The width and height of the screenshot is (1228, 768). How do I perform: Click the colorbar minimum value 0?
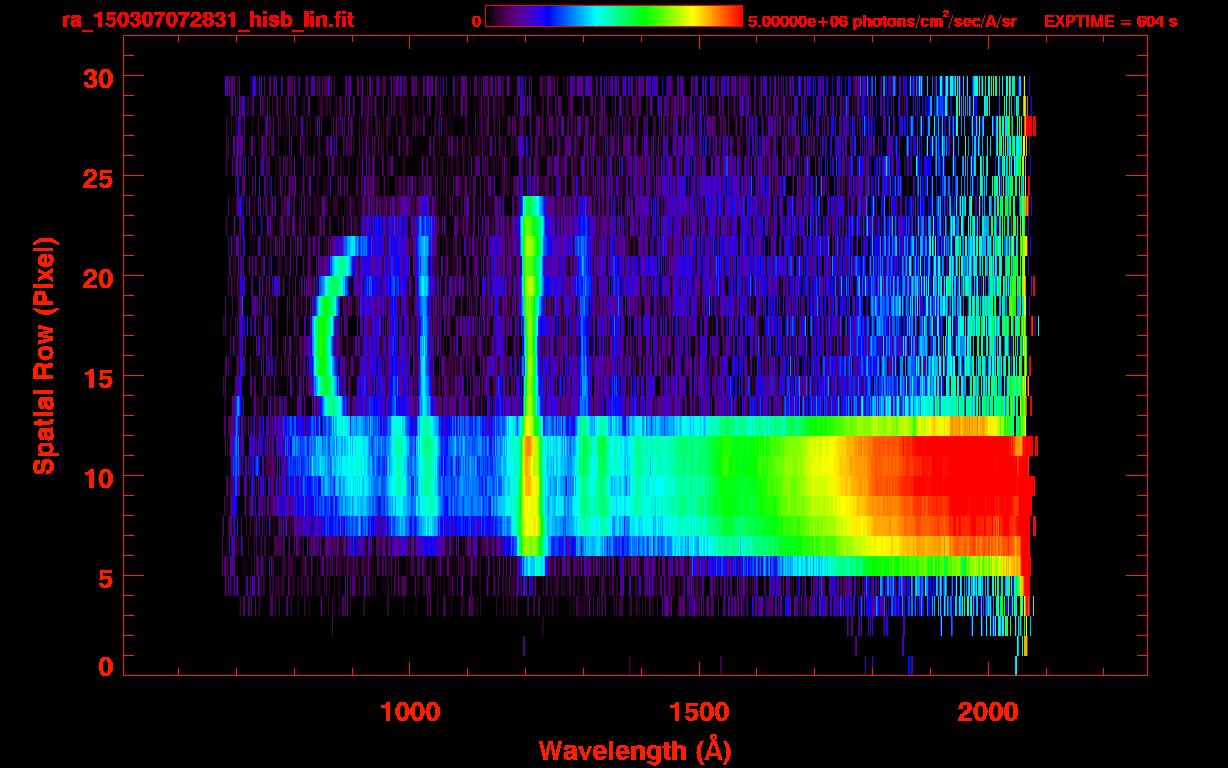tap(476, 21)
